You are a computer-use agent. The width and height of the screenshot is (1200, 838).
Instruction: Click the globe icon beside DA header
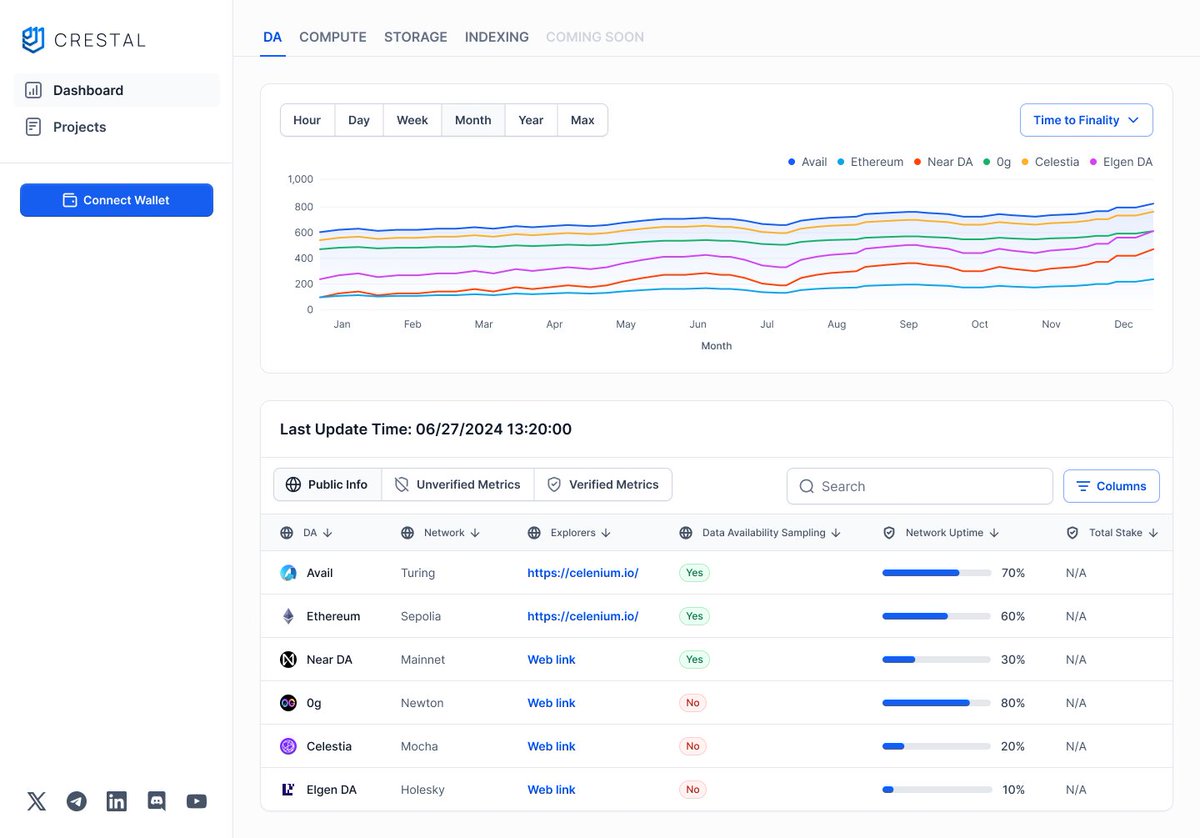(287, 533)
